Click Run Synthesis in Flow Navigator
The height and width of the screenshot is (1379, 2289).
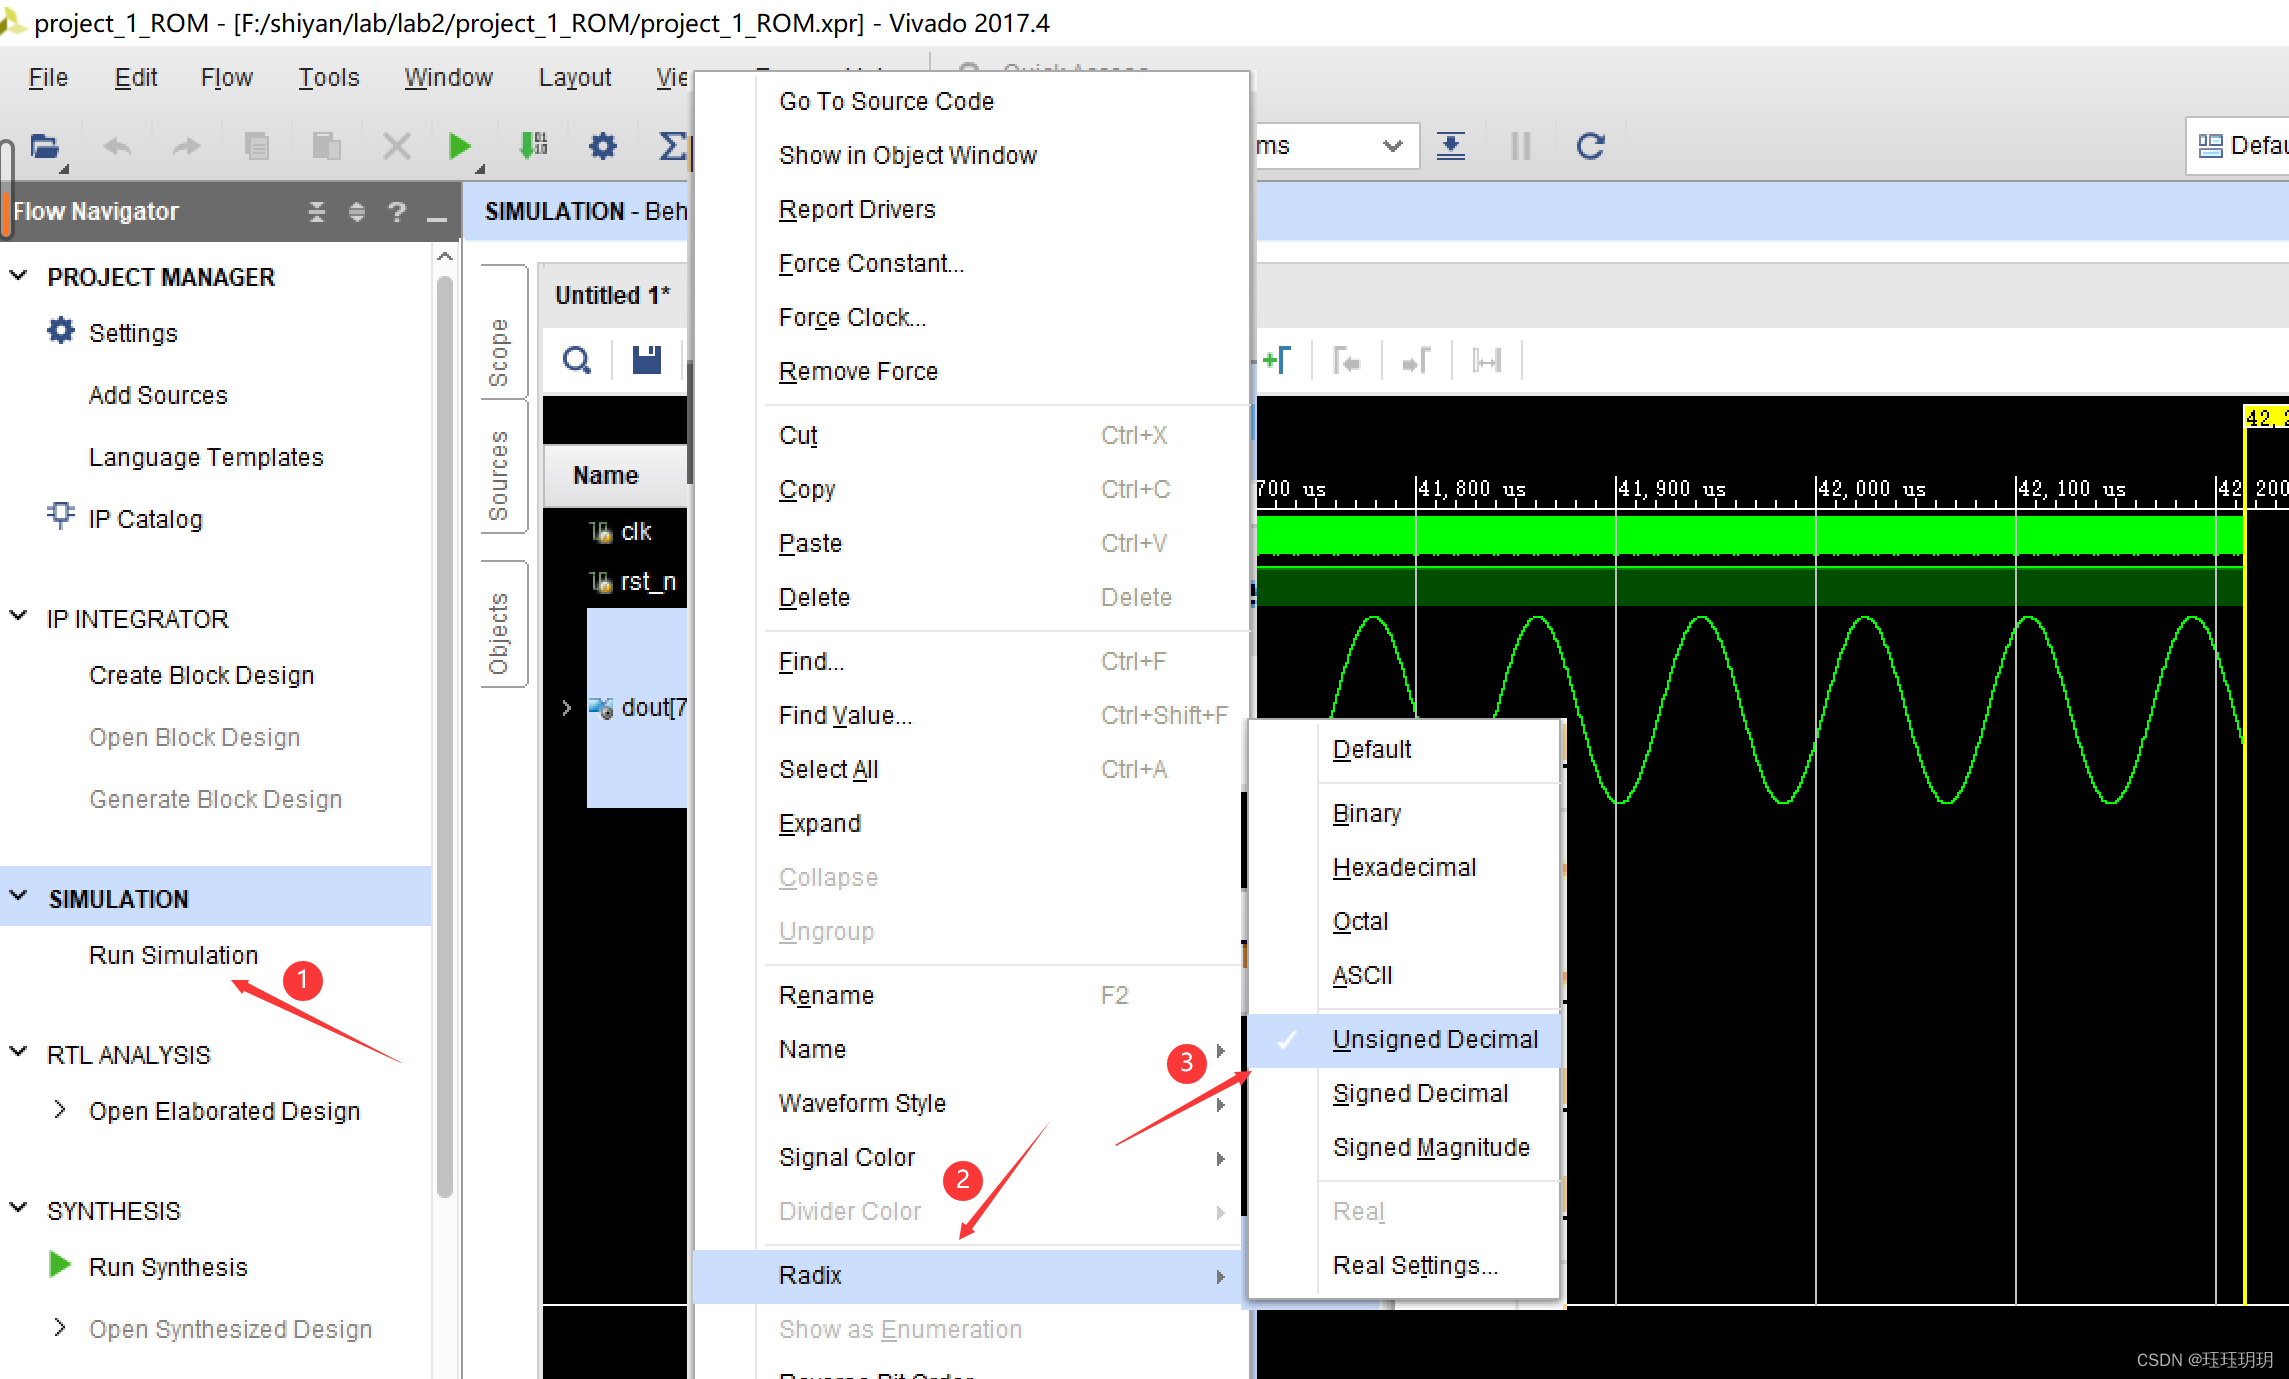pos(167,1266)
